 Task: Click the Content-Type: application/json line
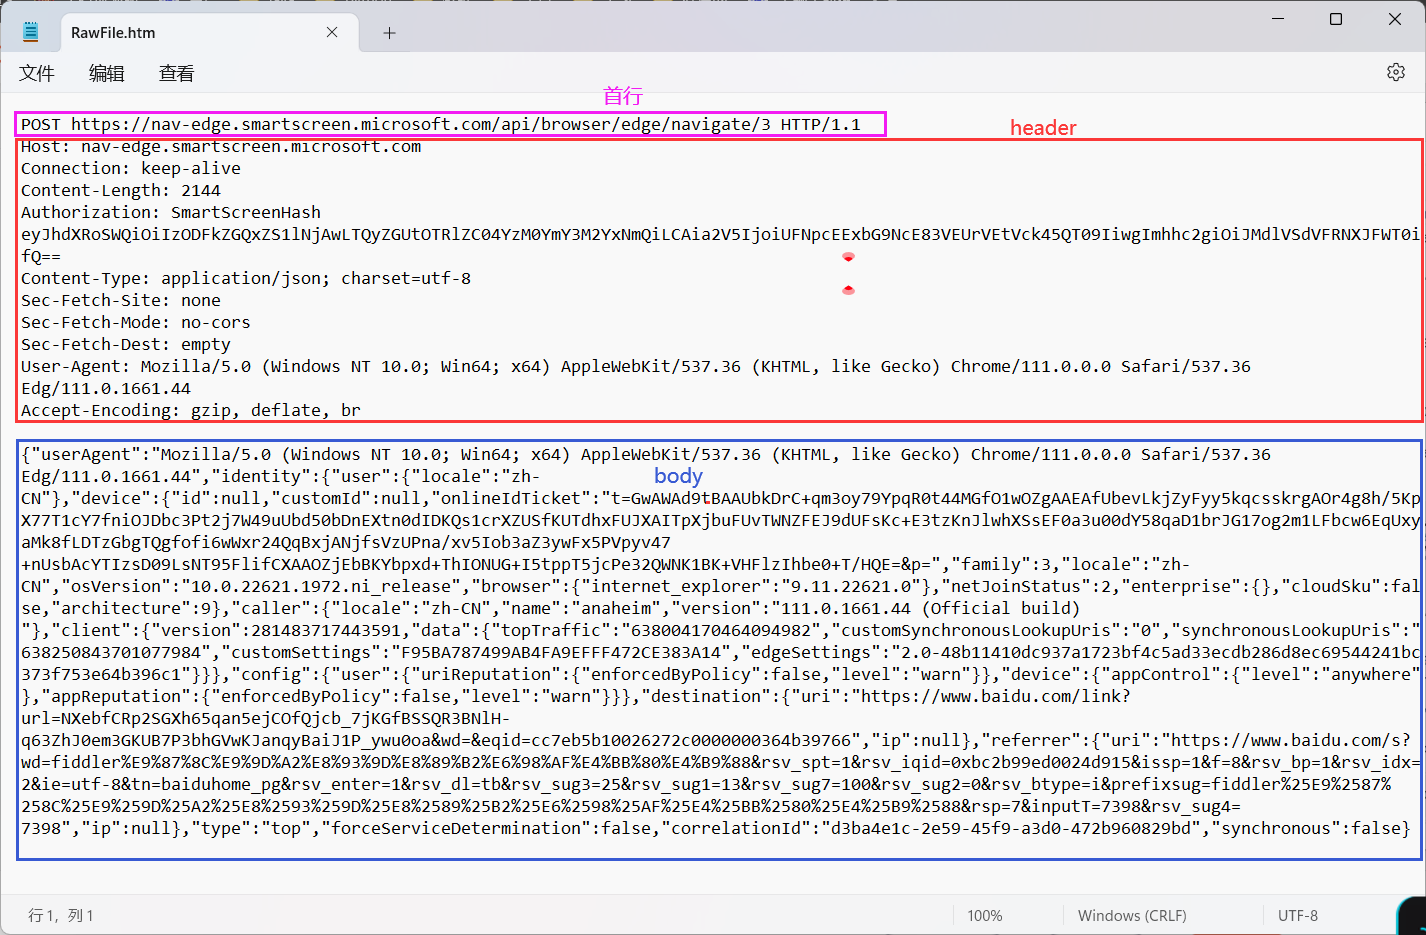pos(246,278)
